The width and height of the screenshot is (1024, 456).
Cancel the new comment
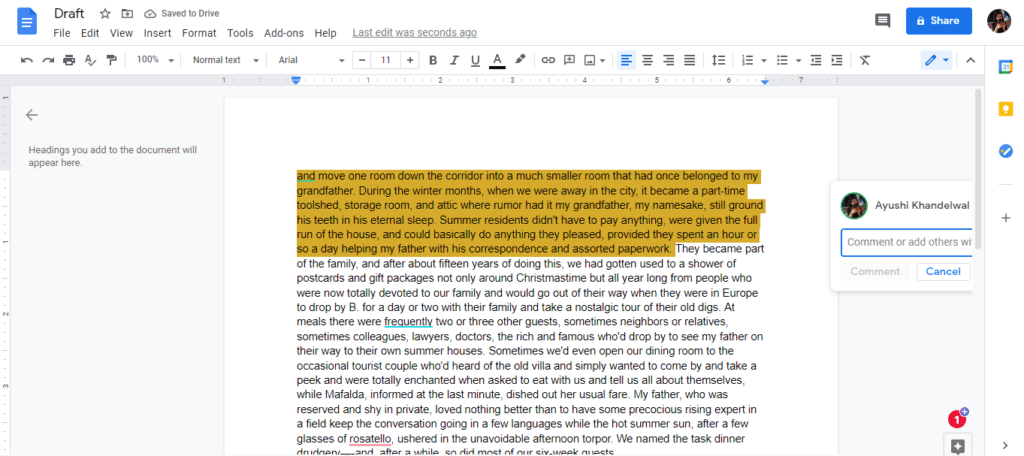[943, 271]
